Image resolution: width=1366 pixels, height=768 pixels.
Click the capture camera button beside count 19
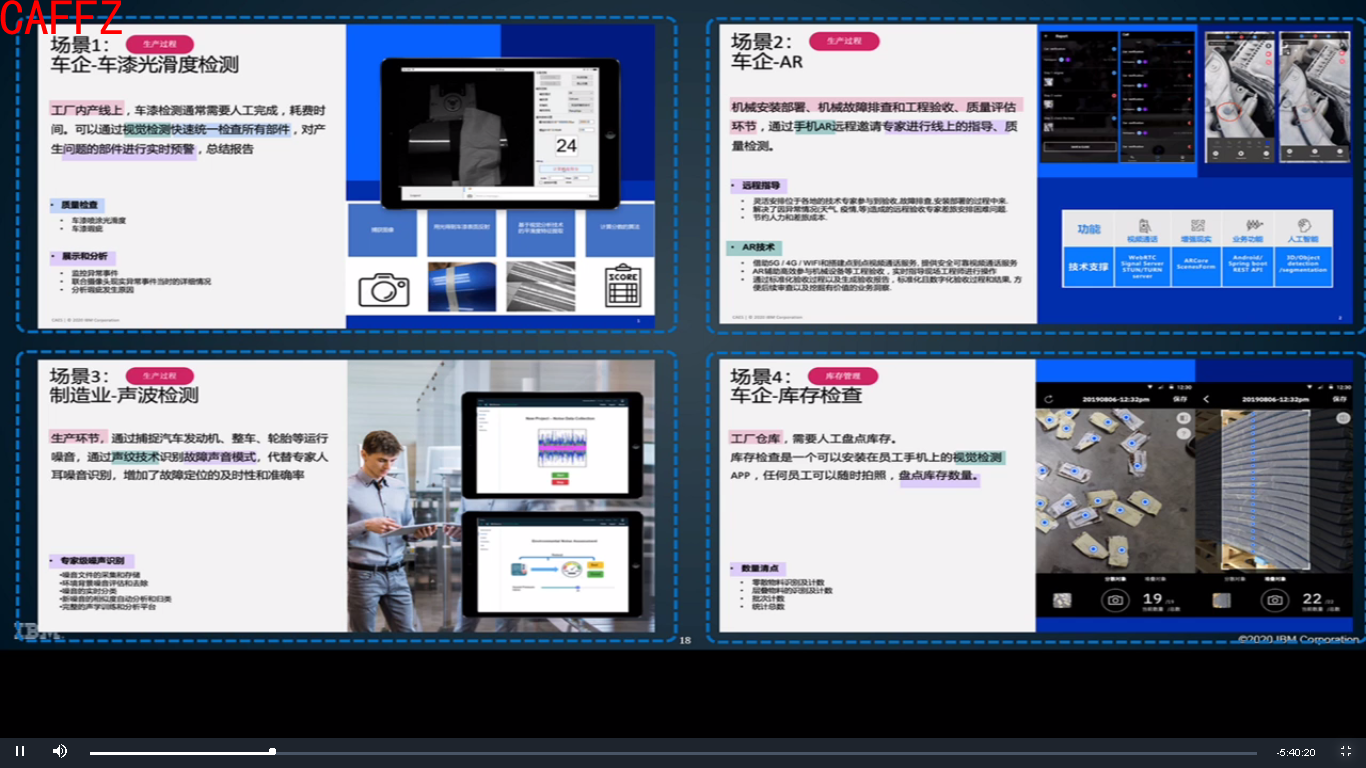(1115, 599)
